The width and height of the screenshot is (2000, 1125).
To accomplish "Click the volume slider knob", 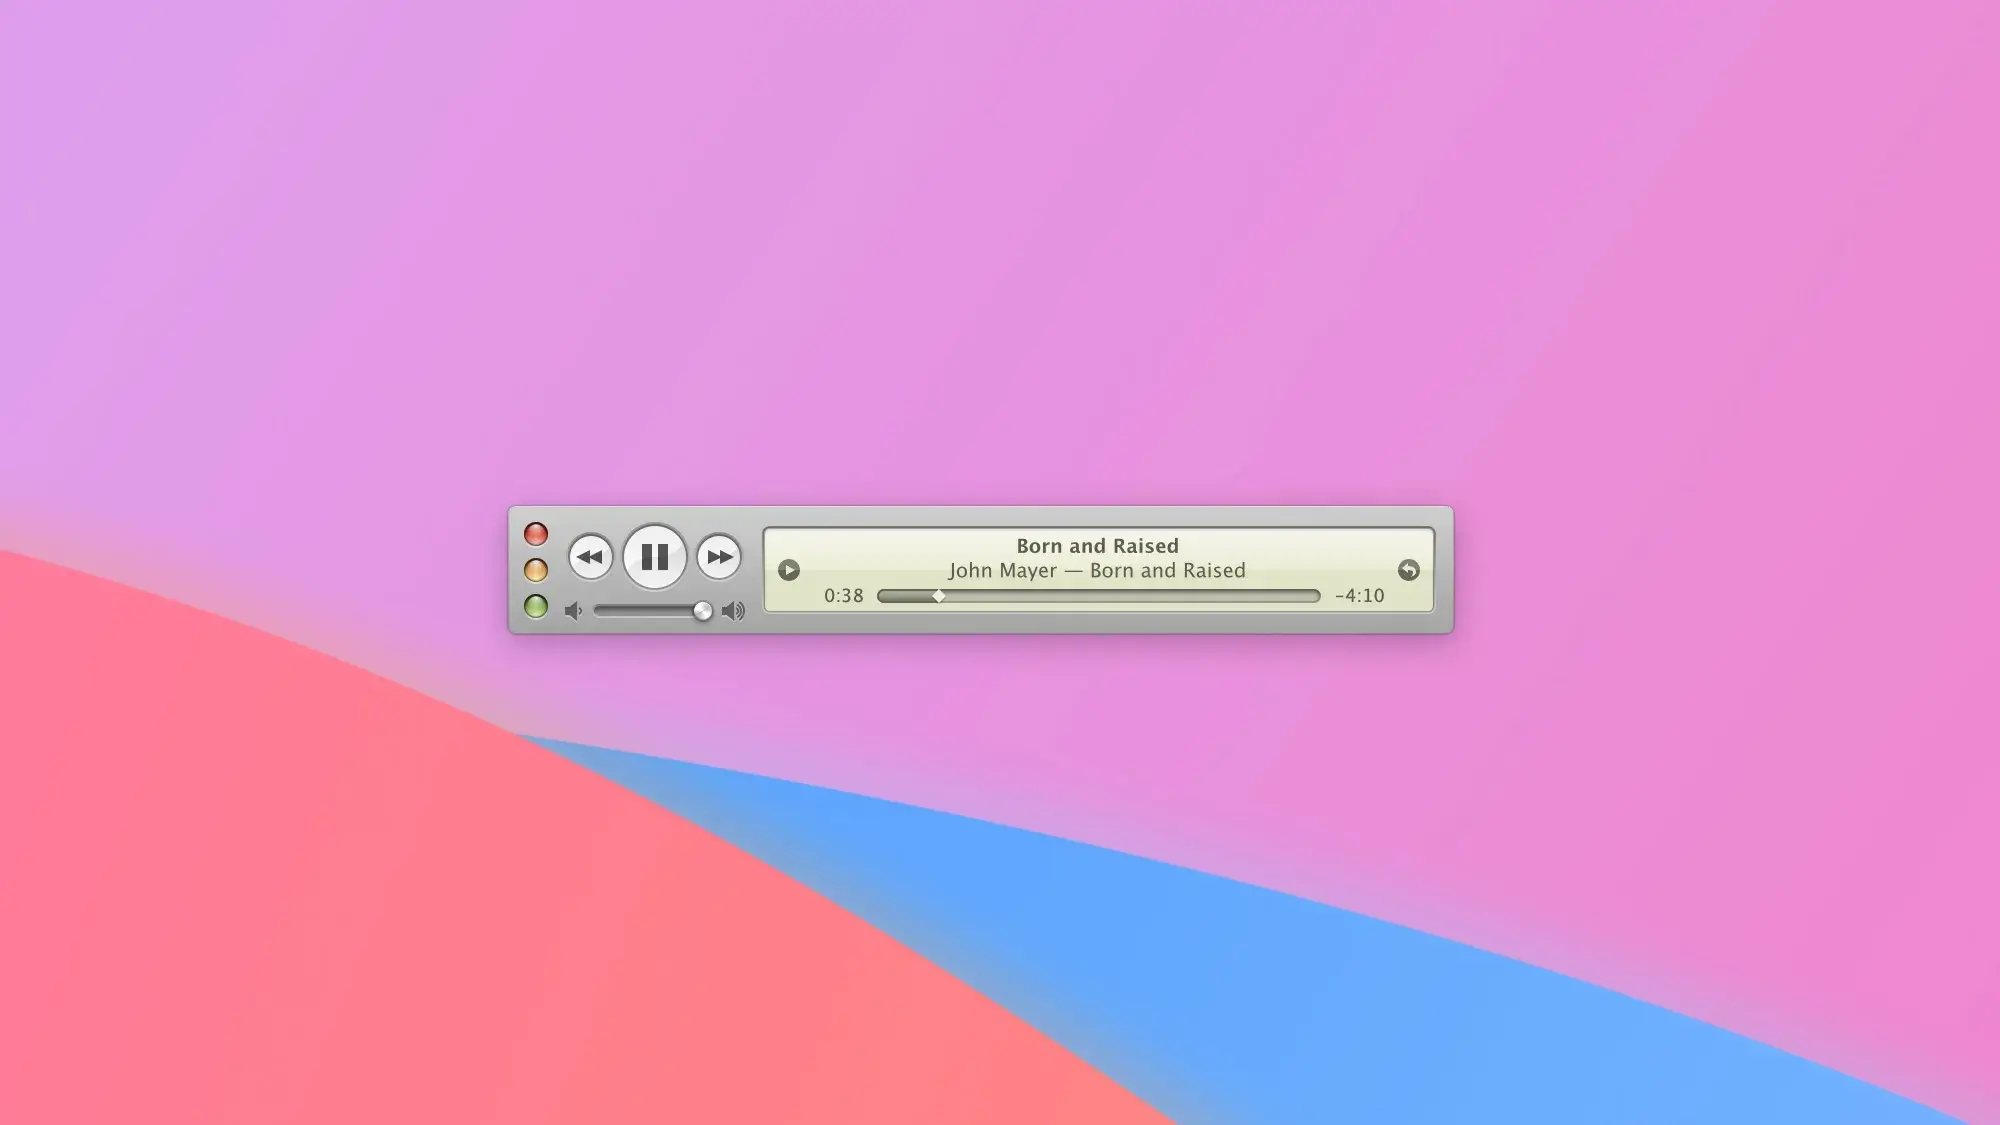I will click(x=703, y=611).
